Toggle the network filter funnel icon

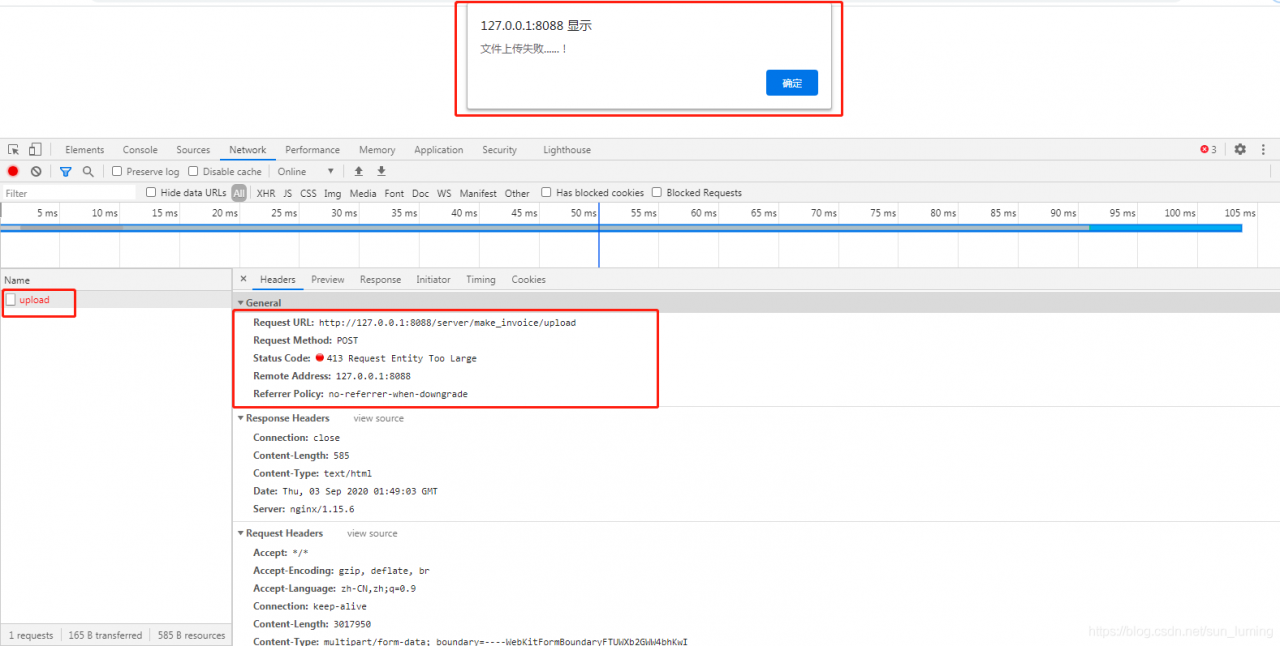coord(66,172)
